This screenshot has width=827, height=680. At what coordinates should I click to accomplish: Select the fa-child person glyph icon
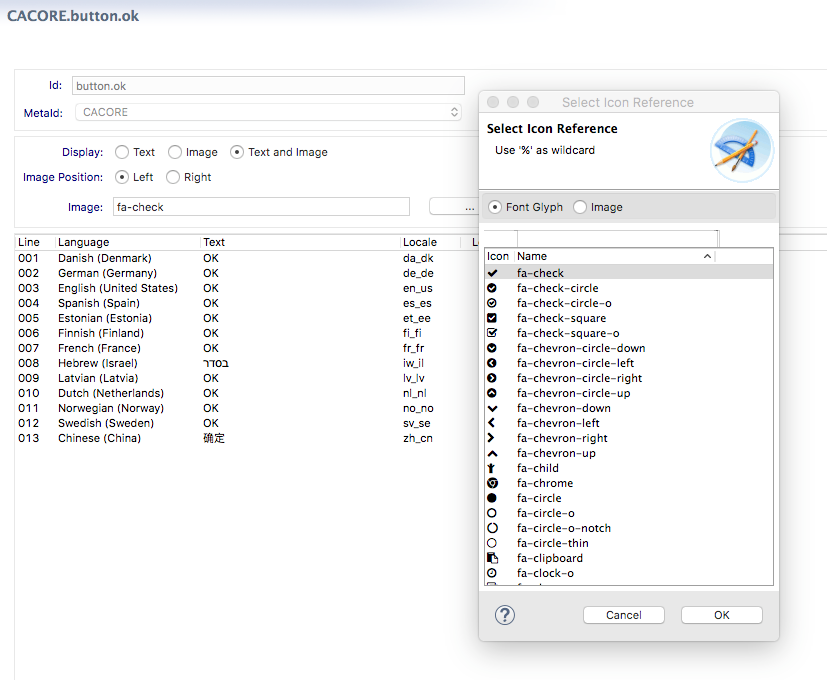pyautogui.click(x=492, y=468)
